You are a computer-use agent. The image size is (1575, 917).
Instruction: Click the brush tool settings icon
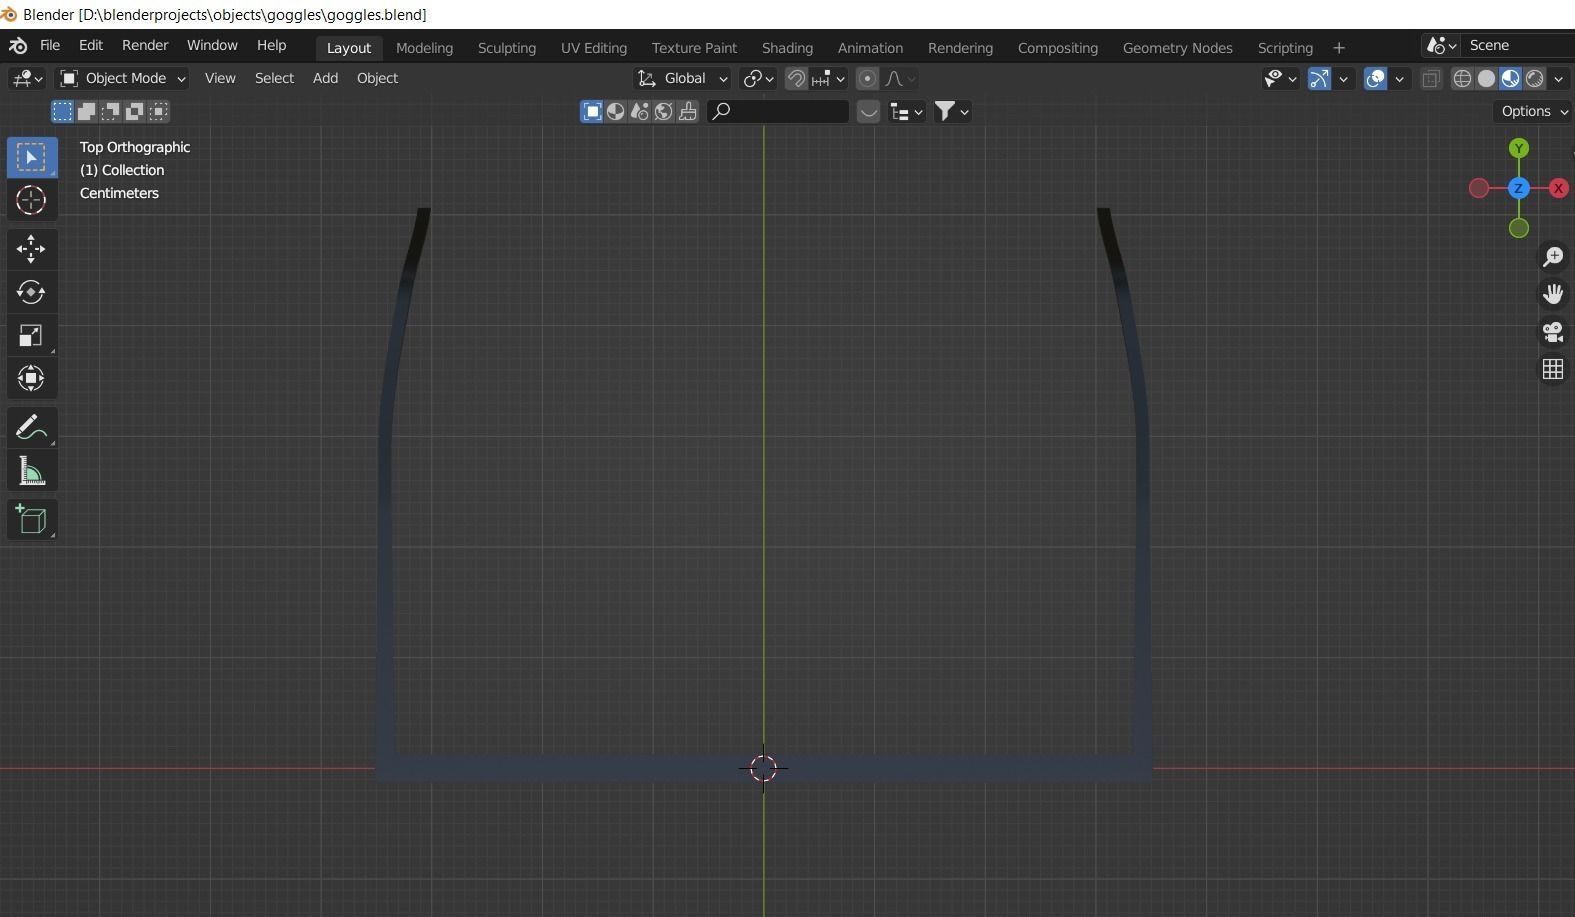click(688, 112)
